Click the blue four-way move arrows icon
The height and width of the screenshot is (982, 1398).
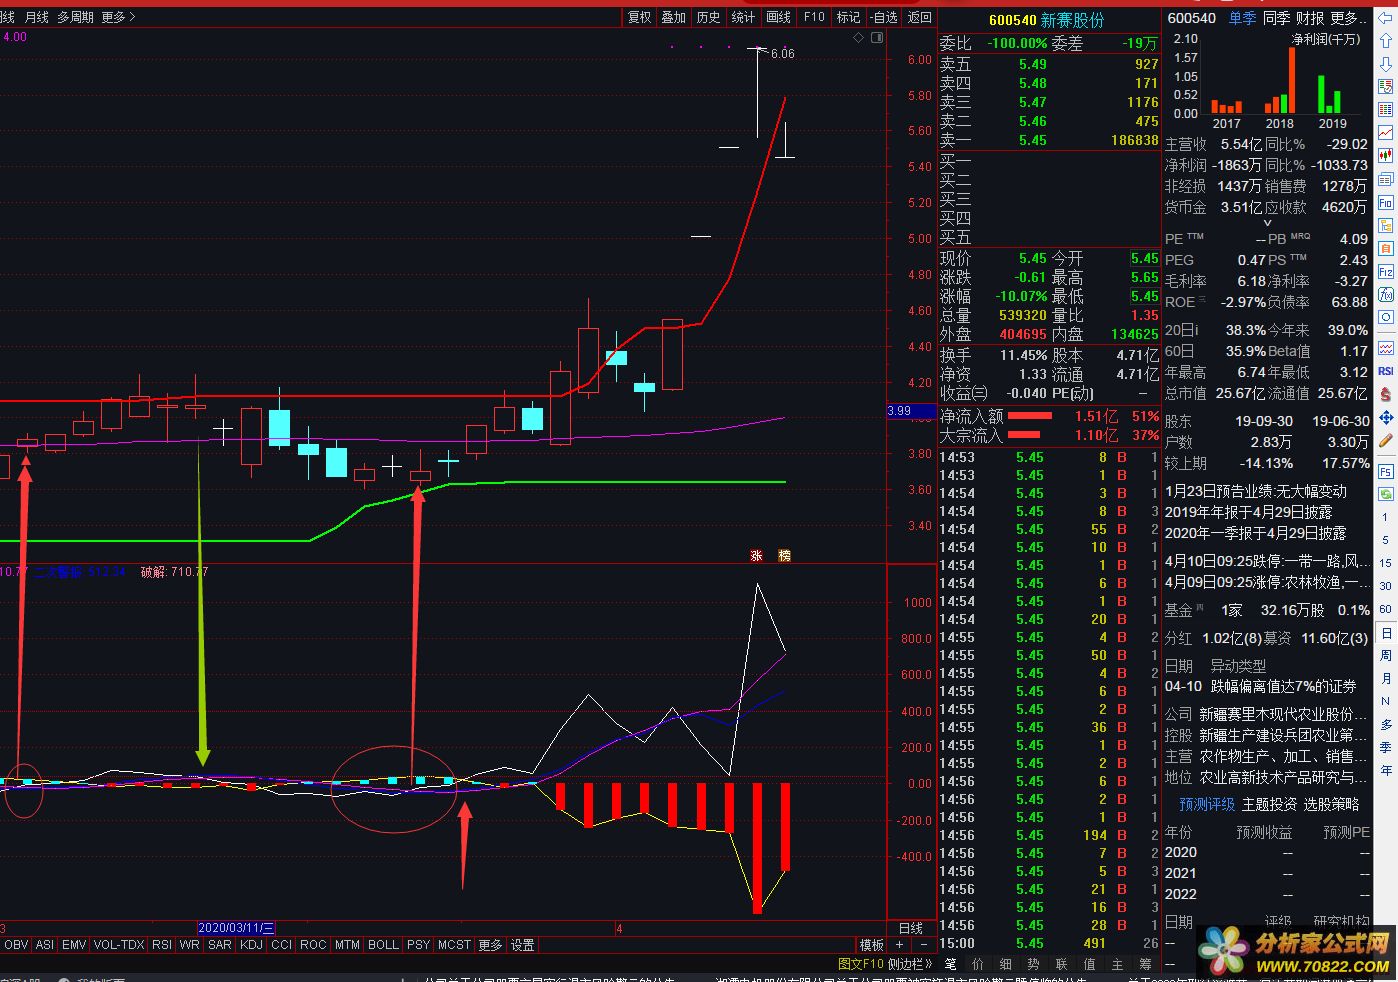point(1386,417)
